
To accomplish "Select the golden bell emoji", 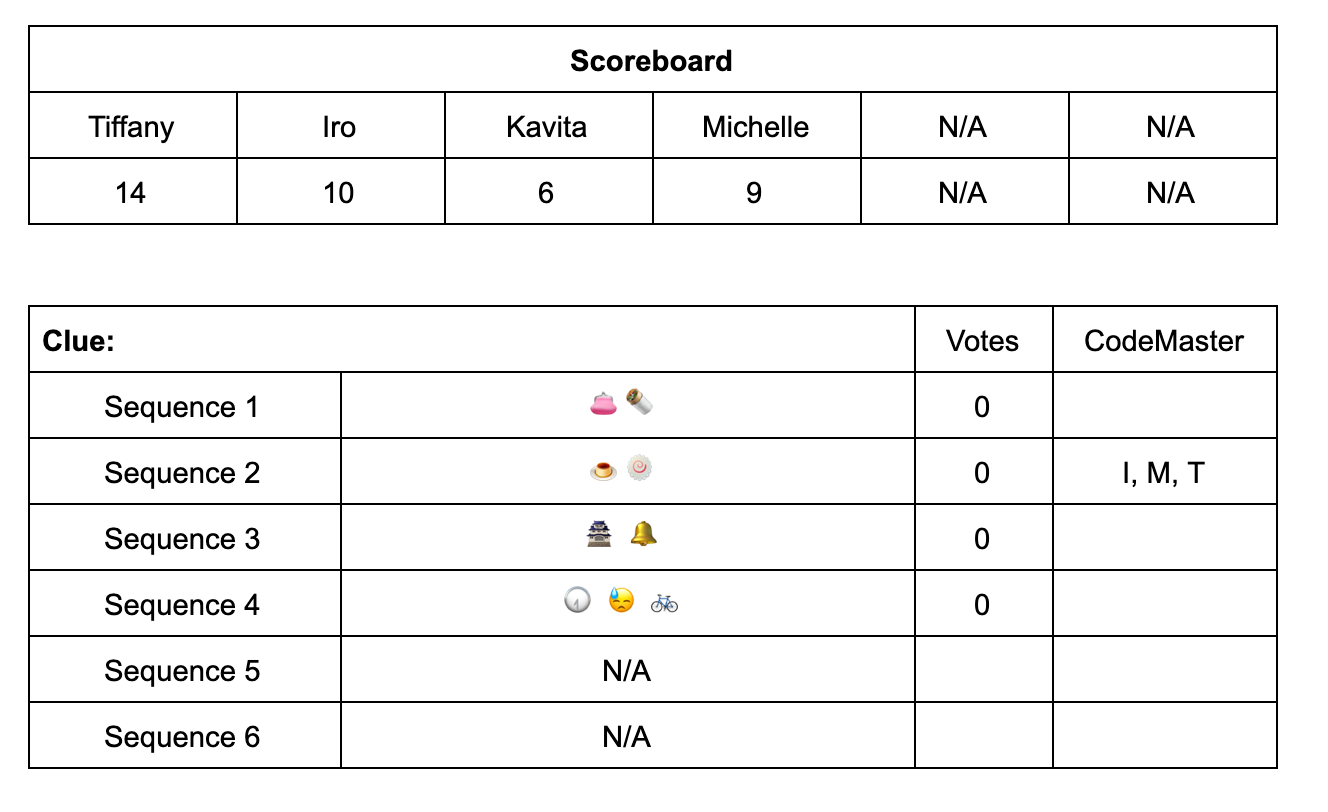I will [x=644, y=535].
